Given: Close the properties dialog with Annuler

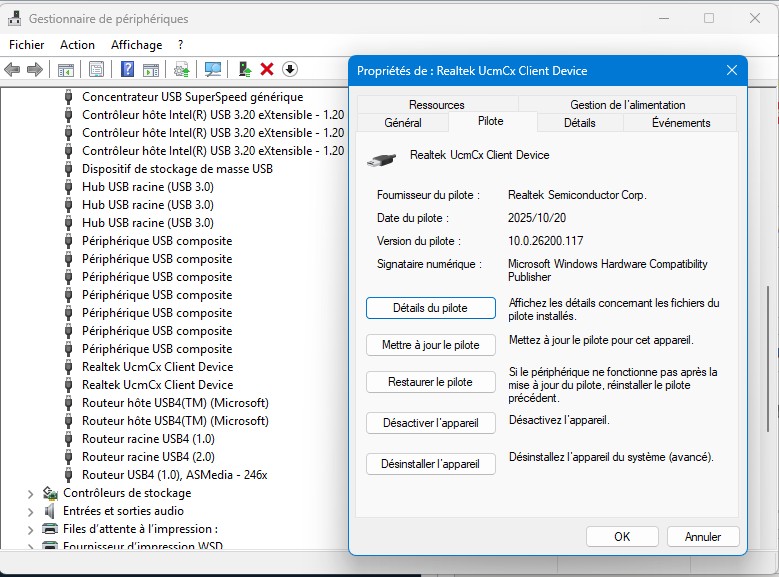Looking at the screenshot, I should [x=702, y=537].
